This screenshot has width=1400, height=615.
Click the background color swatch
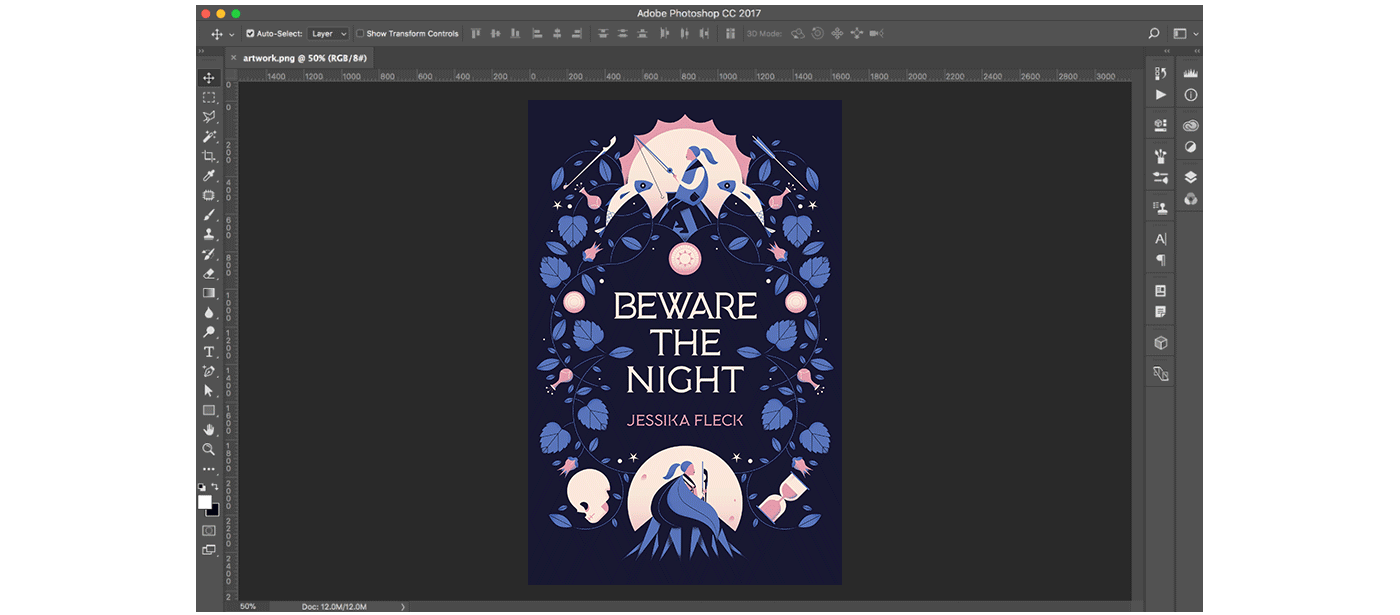click(214, 510)
